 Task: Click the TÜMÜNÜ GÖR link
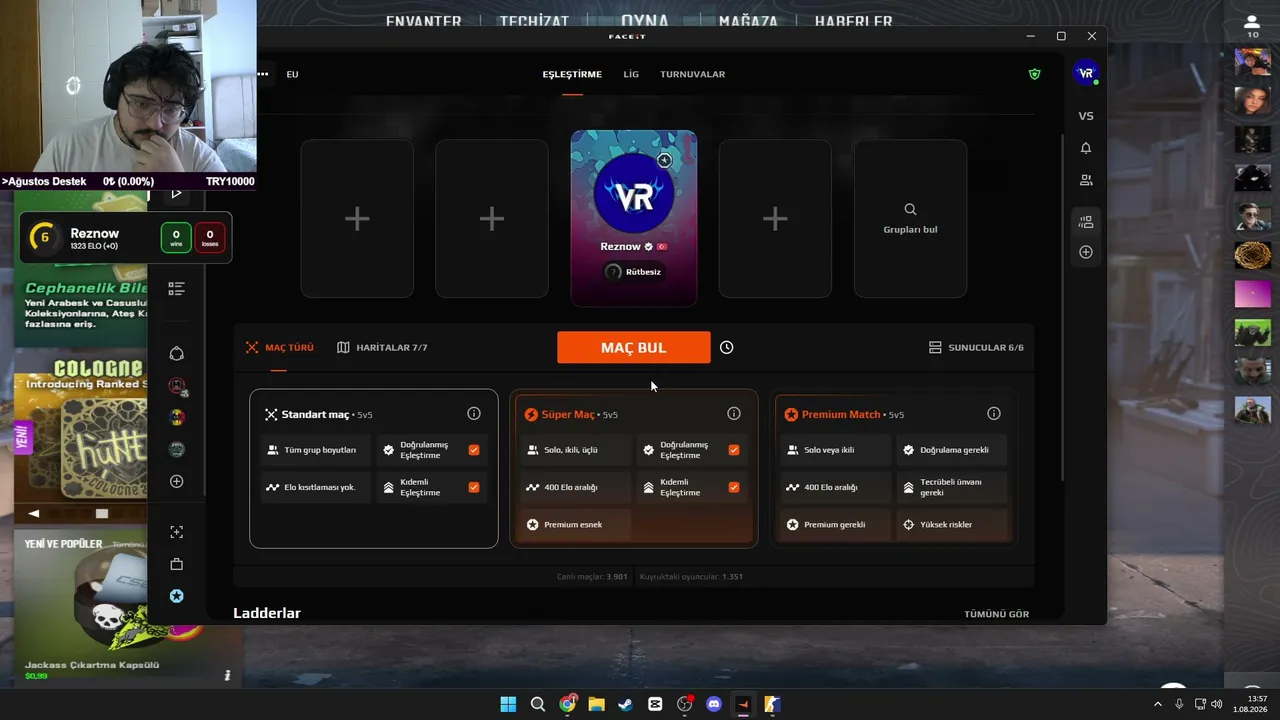(996, 614)
